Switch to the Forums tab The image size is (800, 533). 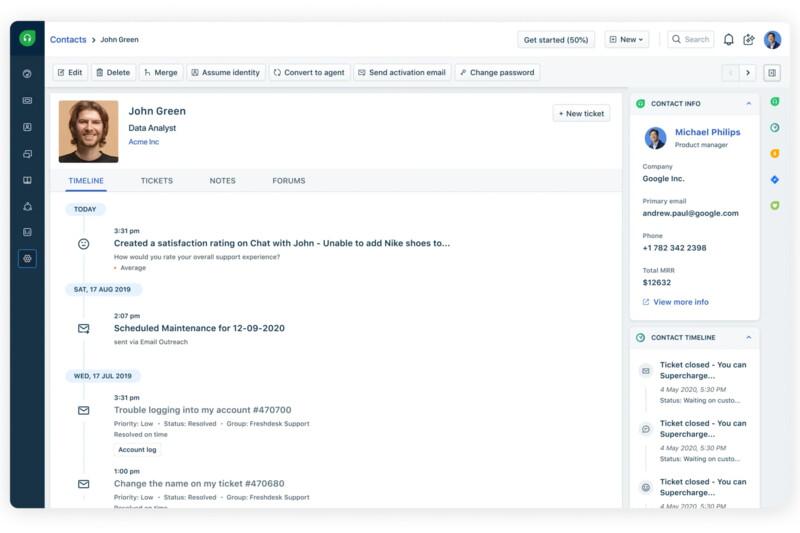pos(289,181)
